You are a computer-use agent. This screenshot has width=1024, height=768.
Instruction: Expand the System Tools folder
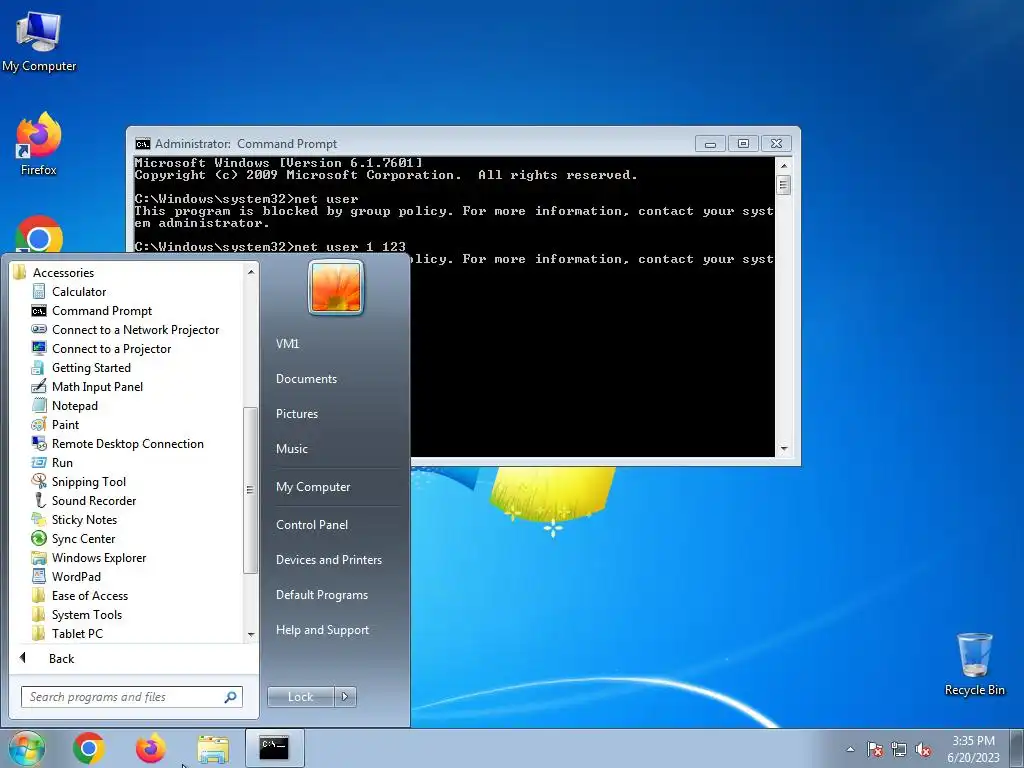(x=86, y=614)
